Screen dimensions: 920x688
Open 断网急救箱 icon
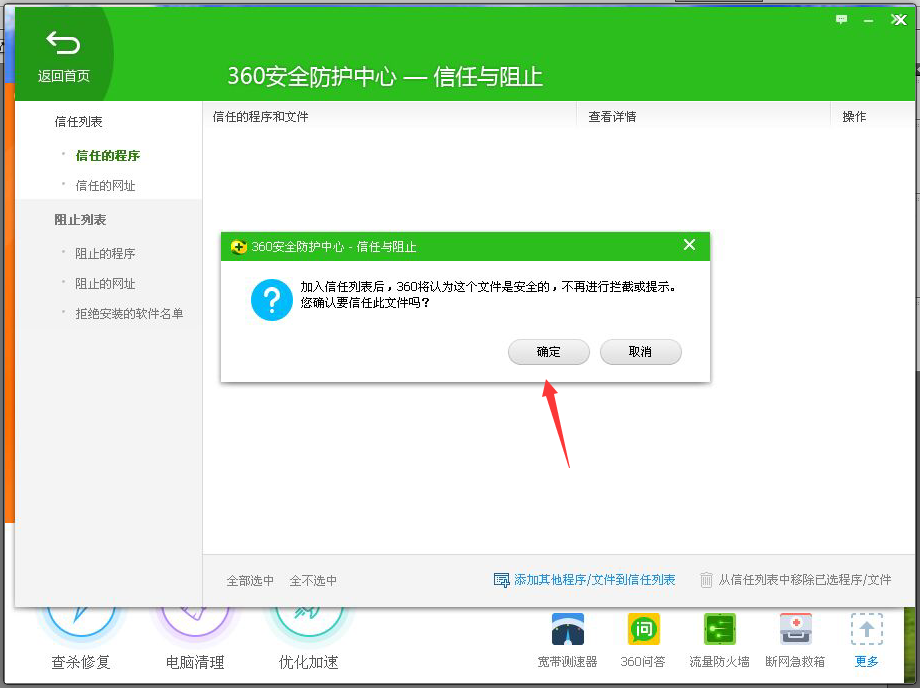(x=796, y=629)
